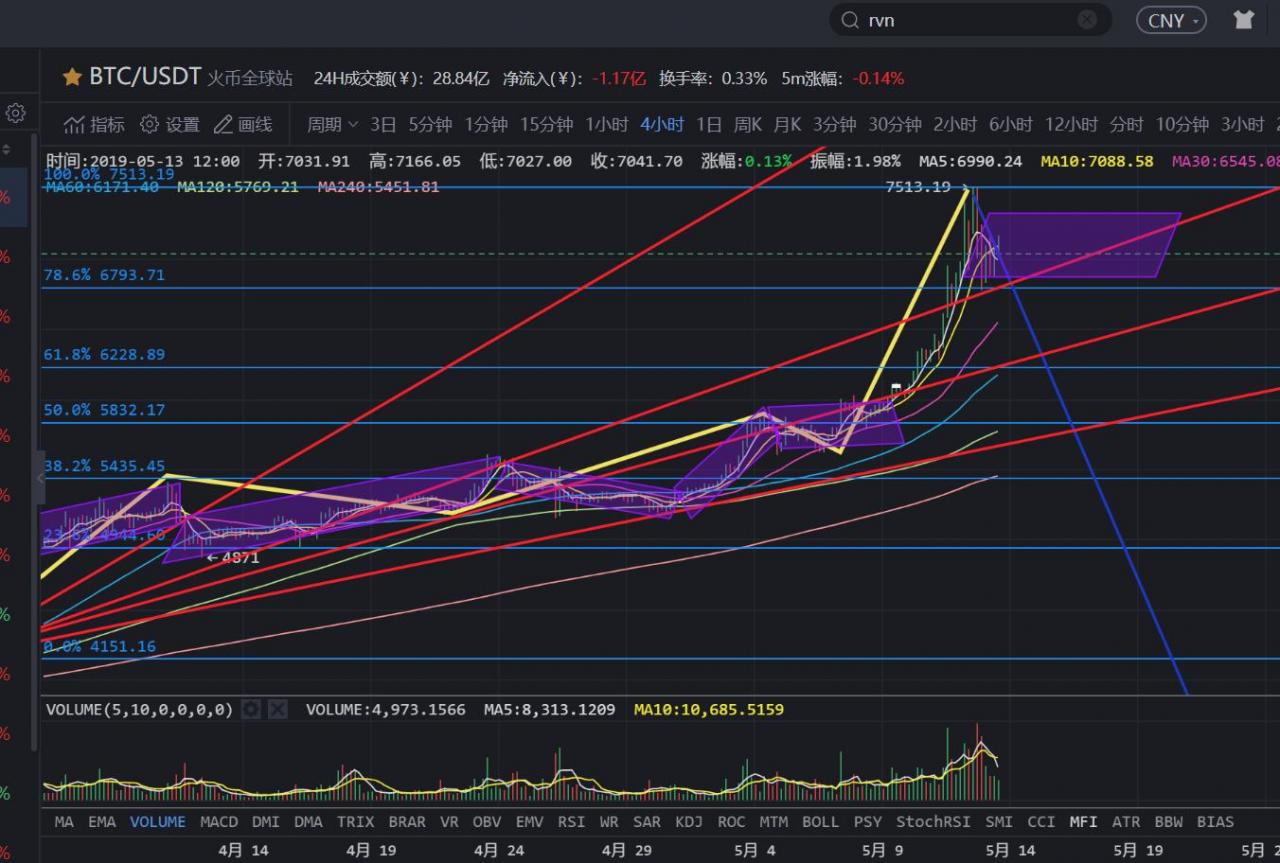The width and height of the screenshot is (1280, 863).
Task: Toggle MA indicator at the bottom
Action: 64,822
